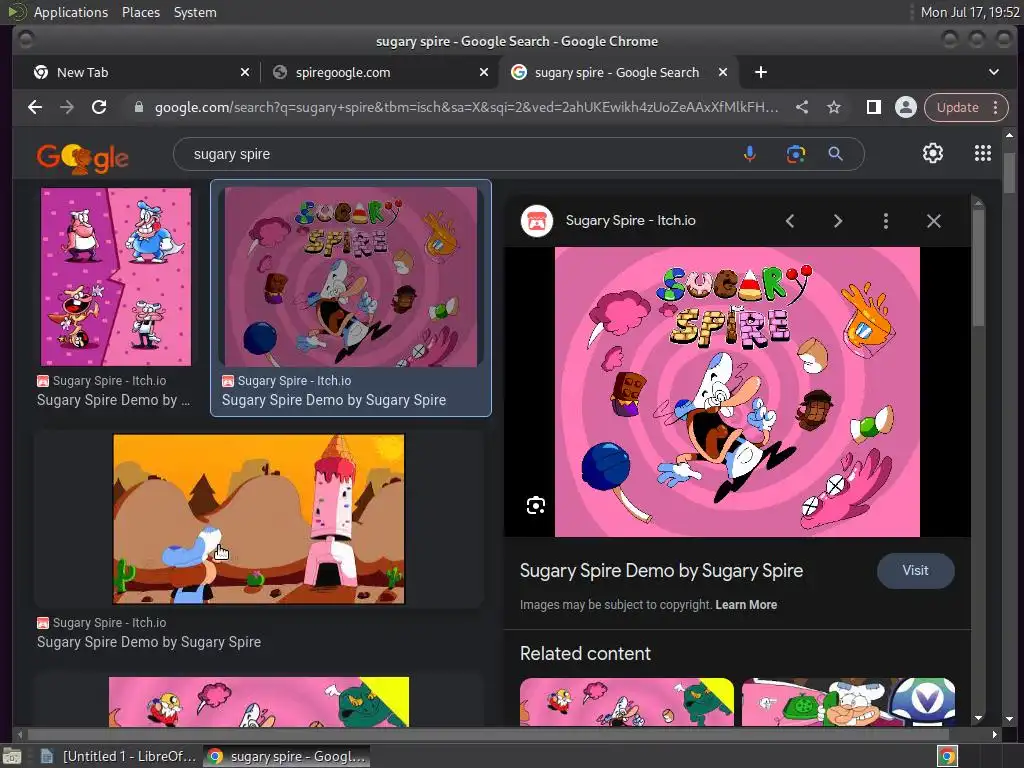
Task: Open first related content thumbnail
Action: [x=627, y=702]
